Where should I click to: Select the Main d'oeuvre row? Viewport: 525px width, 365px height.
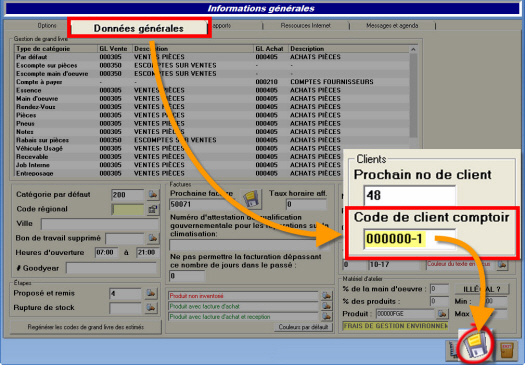click(212, 99)
